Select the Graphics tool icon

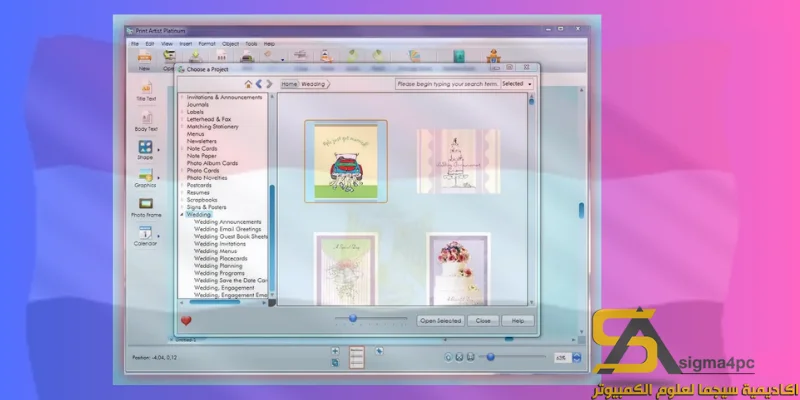[145, 175]
